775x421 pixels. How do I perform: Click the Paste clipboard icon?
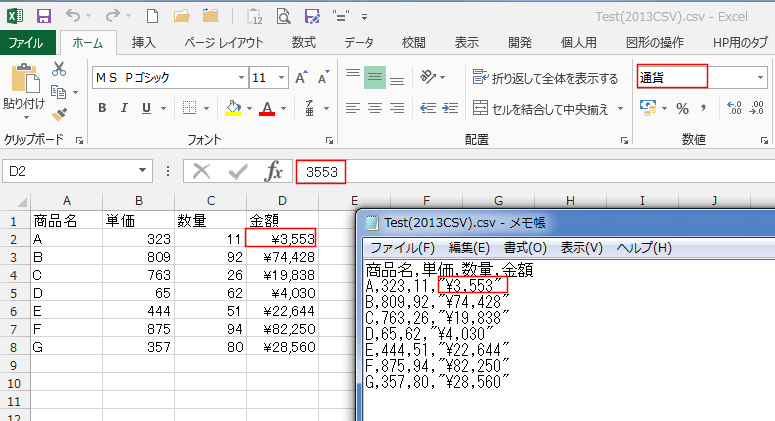[x=24, y=79]
